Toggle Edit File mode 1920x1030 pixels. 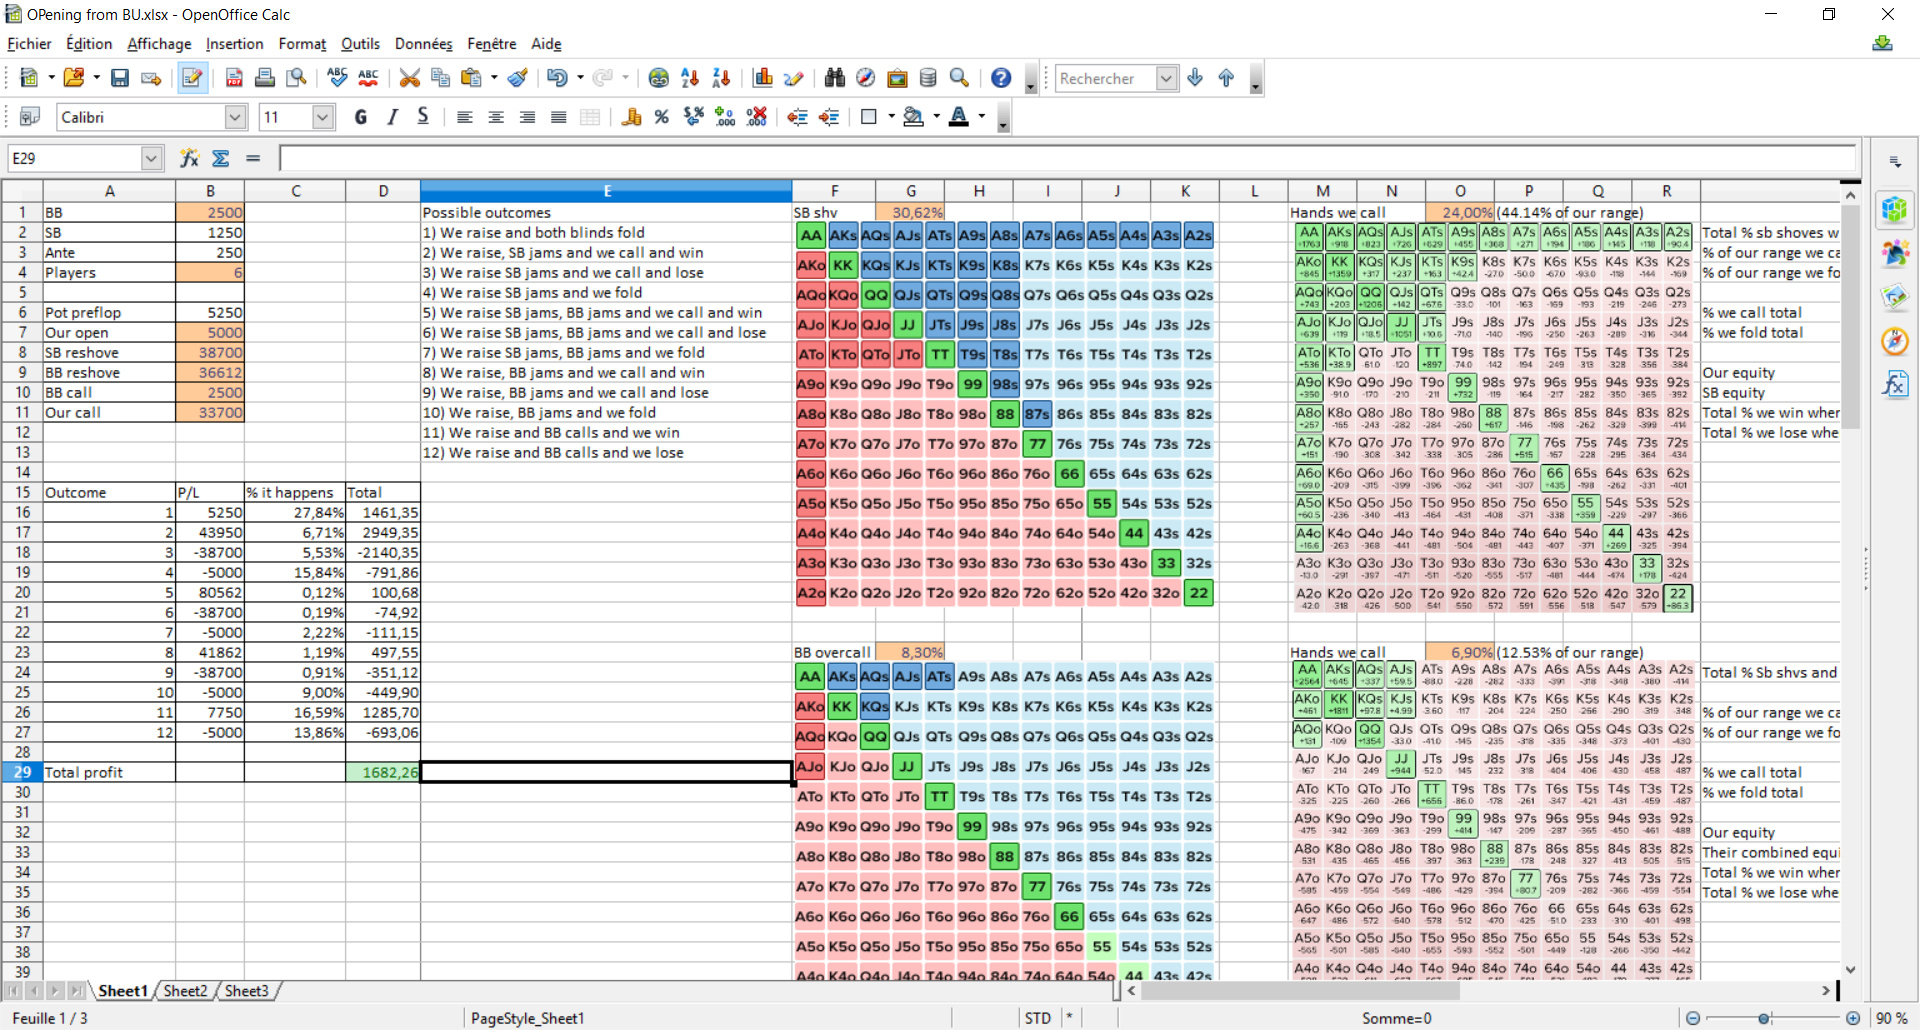[x=192, y=78]
